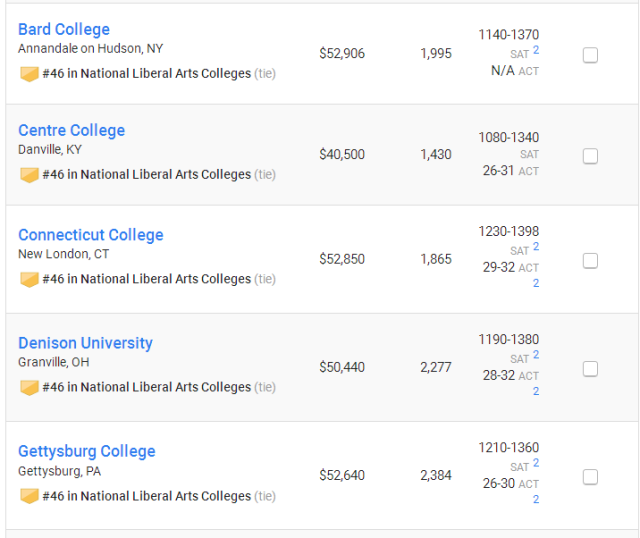
Task: Click the ranking badge icon for Gettysburg College
Action: pyautogui.click(x=29, y=496)
